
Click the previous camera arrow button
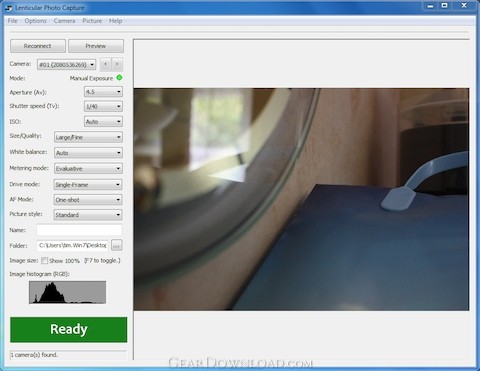point(105,64)
